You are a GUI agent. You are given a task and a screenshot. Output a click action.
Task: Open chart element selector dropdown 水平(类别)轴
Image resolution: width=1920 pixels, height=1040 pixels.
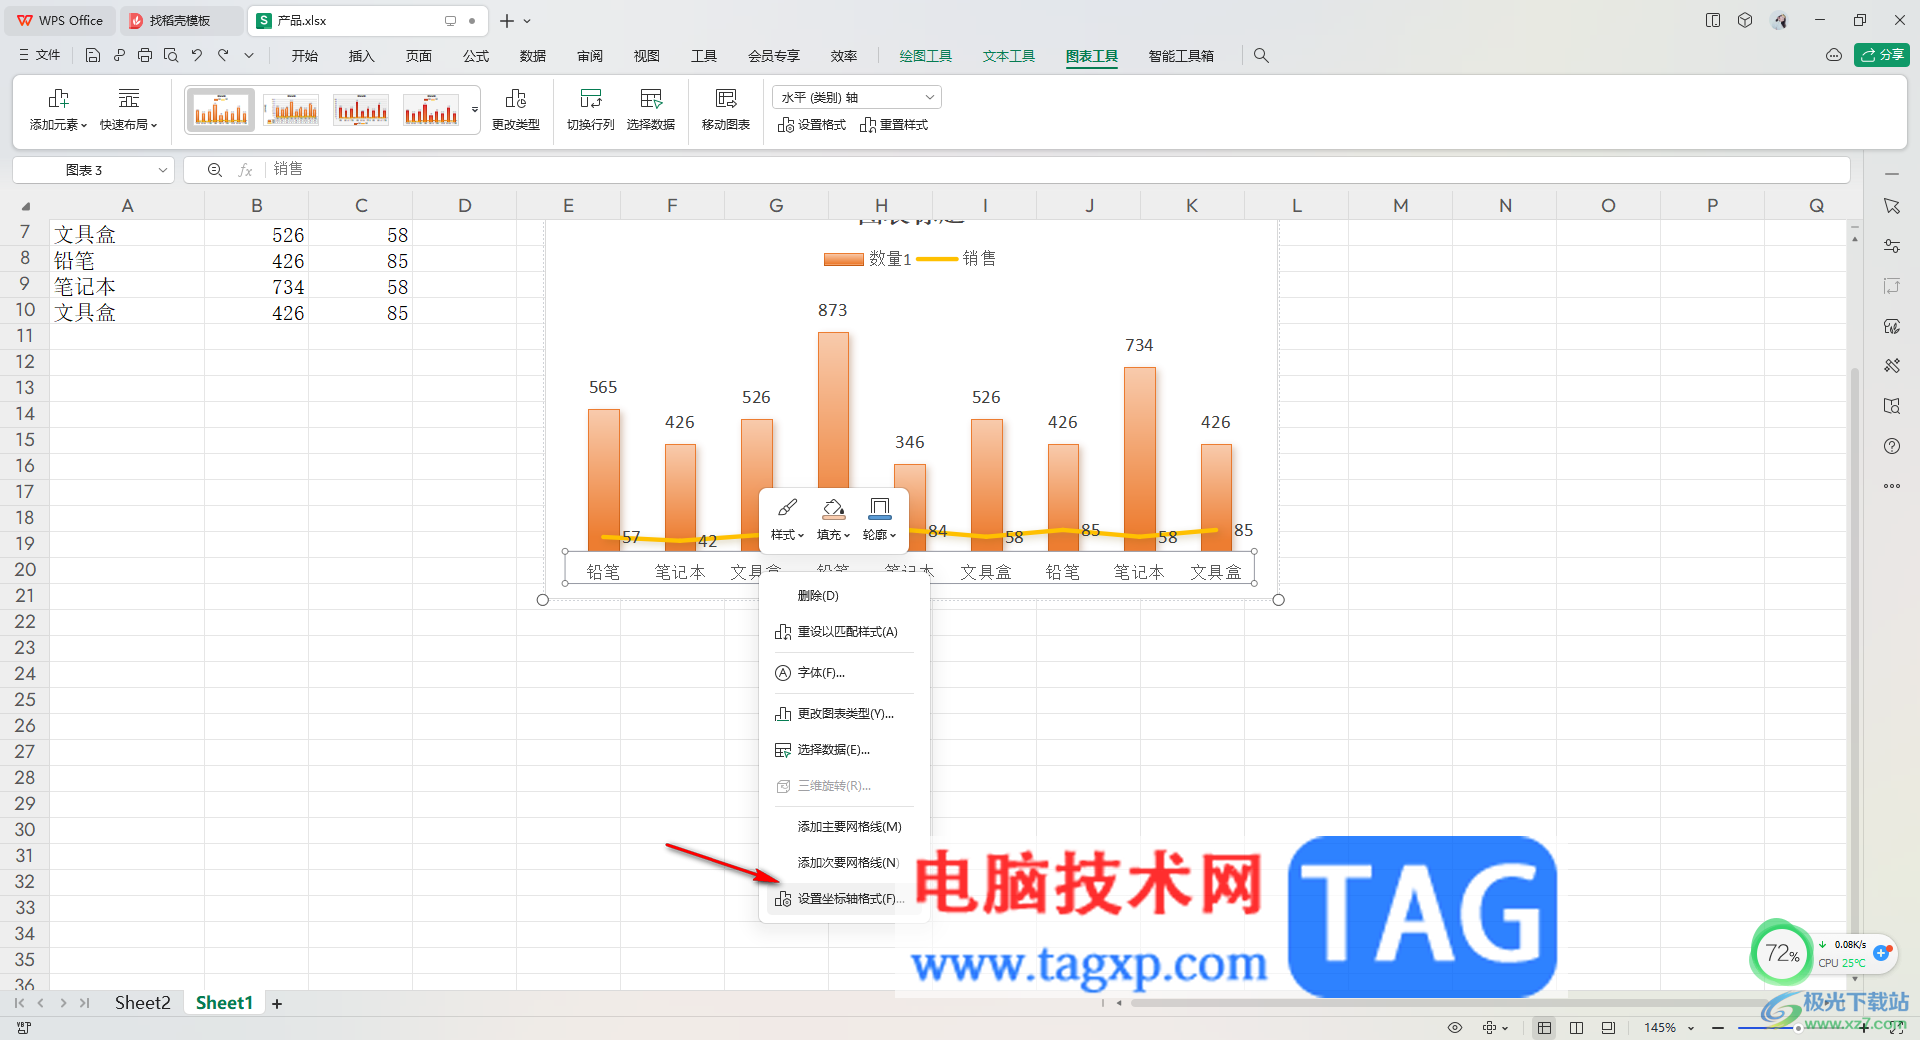(x=857, y=97)
